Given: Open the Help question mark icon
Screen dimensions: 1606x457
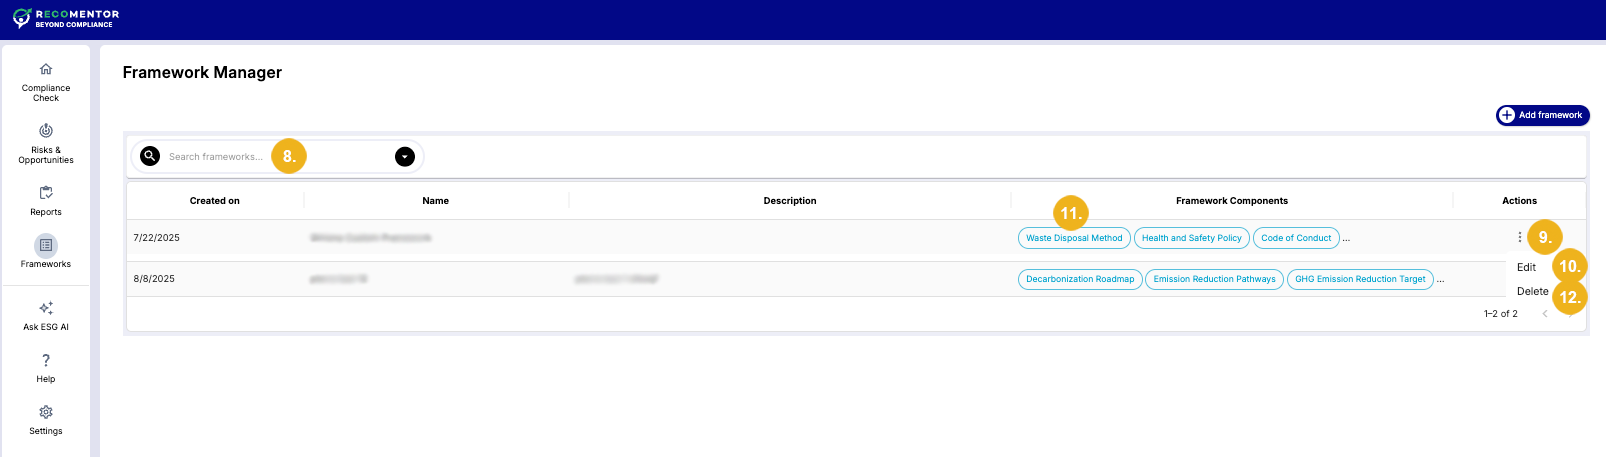Looking at the screenshot, I should pyautogui.click(x=46, y=361).
